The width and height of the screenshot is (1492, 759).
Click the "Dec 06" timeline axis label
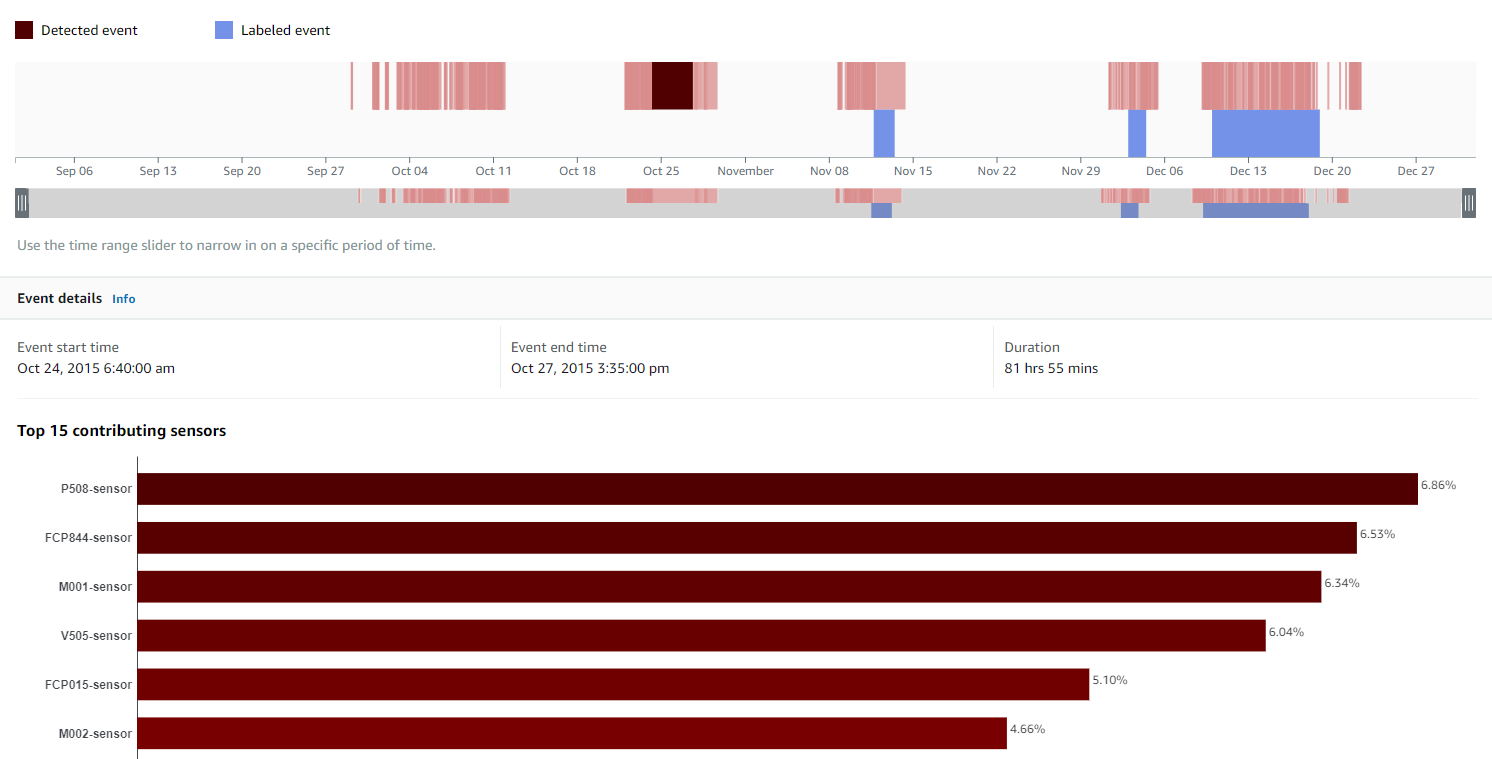tap(1164, 171)
